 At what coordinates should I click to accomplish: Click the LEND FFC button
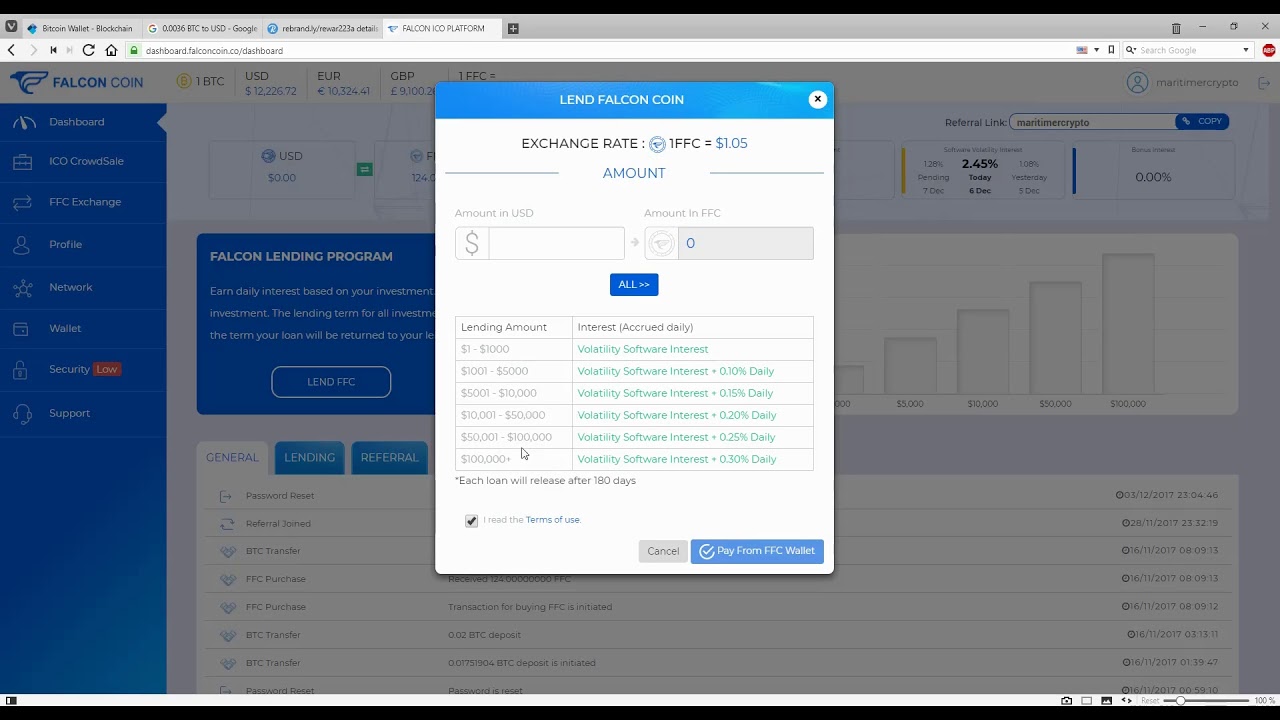pos(331,382)
